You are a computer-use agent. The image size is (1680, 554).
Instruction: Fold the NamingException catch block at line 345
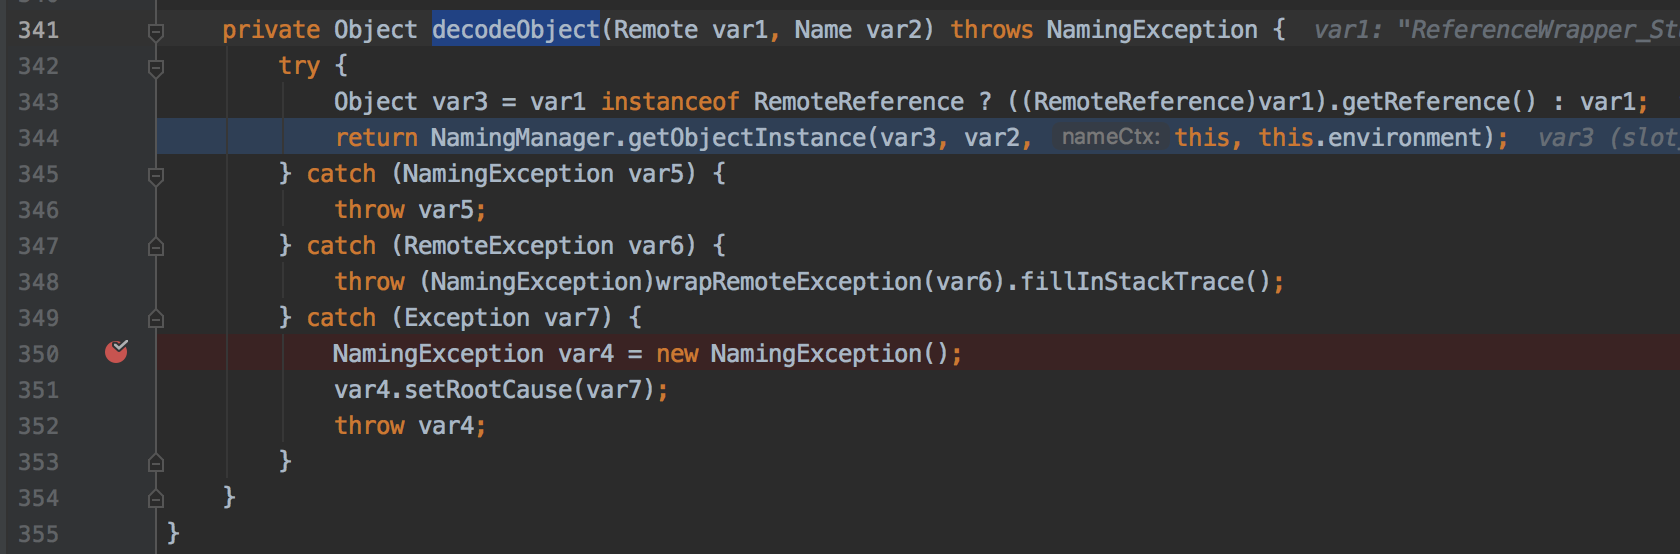point(156,176)
